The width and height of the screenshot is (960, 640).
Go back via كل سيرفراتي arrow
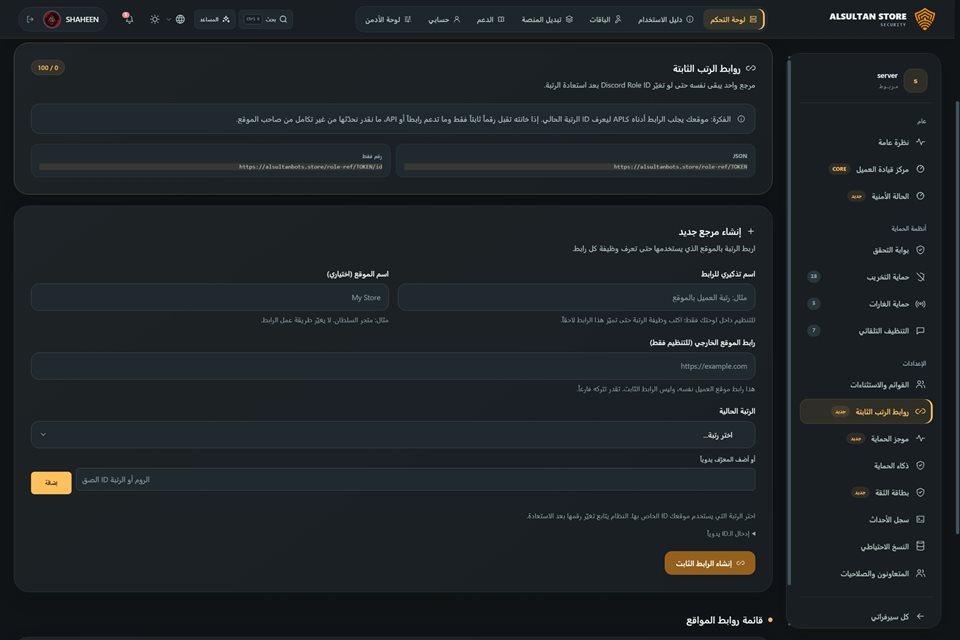920,617
